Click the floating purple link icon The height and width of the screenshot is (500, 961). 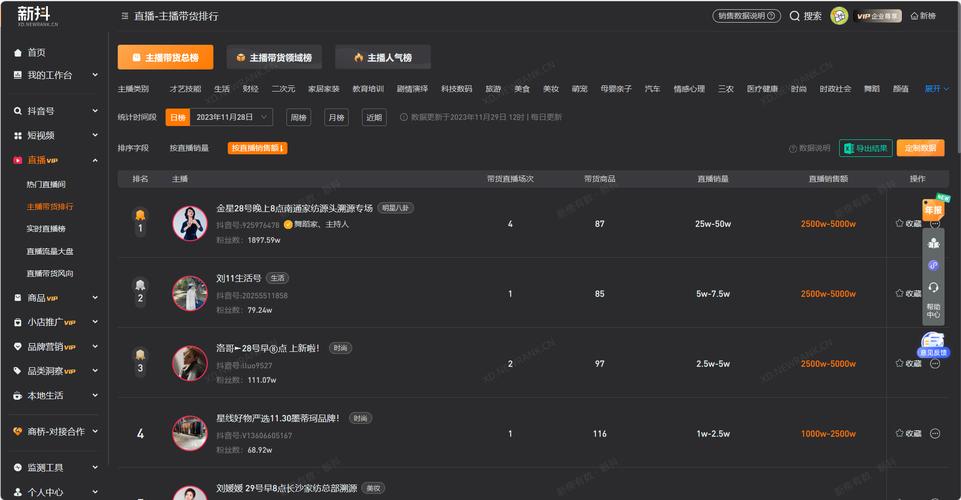click(x=933, y=265)
